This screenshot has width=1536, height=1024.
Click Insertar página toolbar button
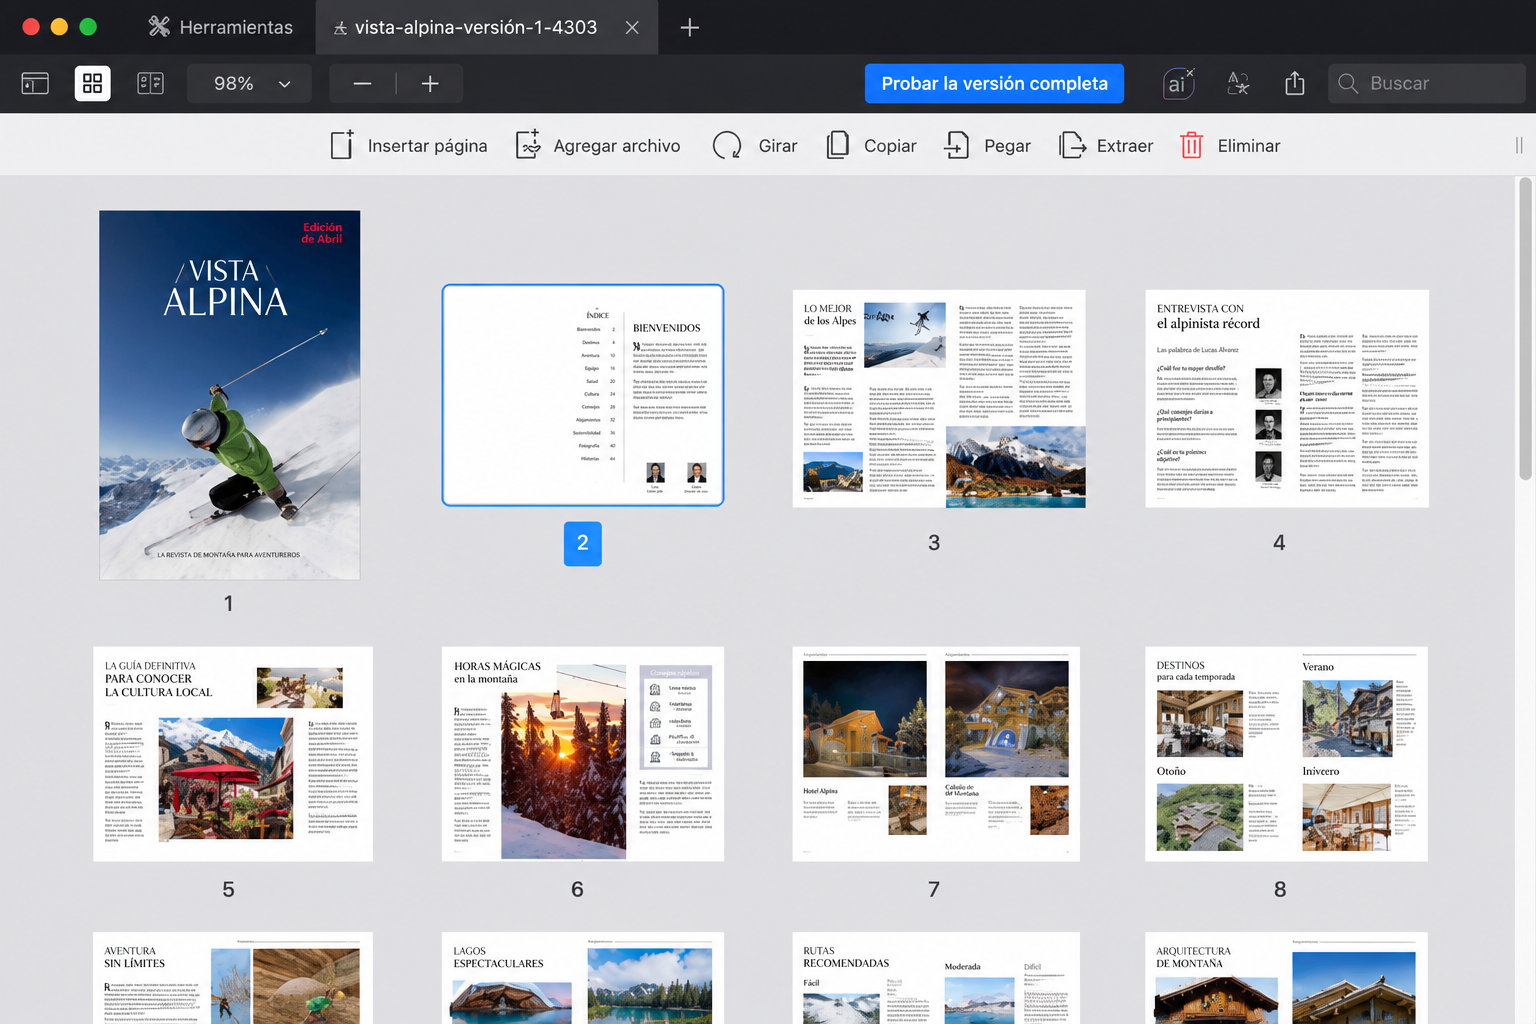tap(409, 146)
